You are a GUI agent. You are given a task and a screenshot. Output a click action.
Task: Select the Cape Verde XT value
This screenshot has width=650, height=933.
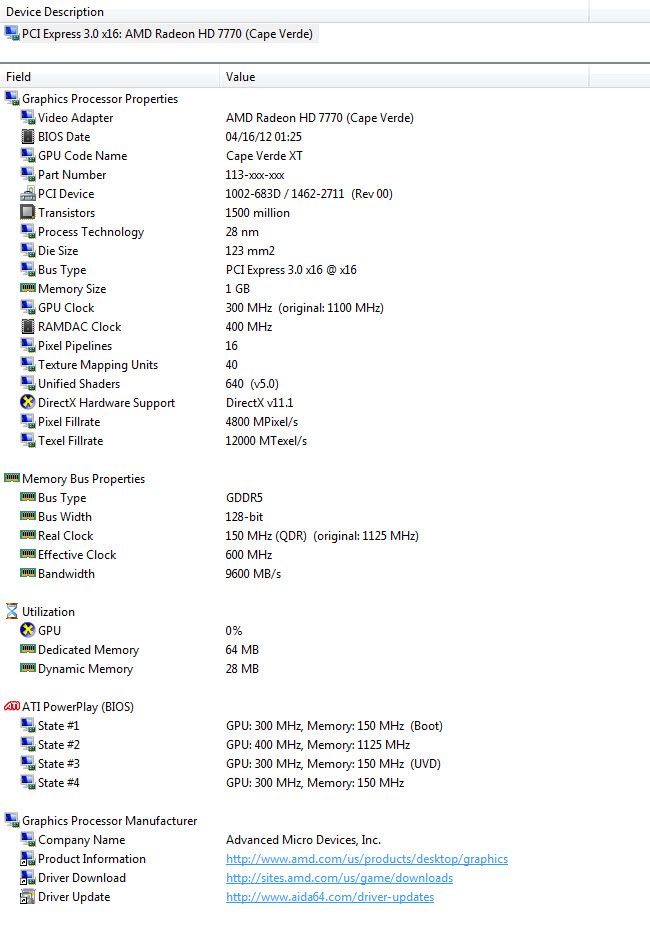click(264, 156)
